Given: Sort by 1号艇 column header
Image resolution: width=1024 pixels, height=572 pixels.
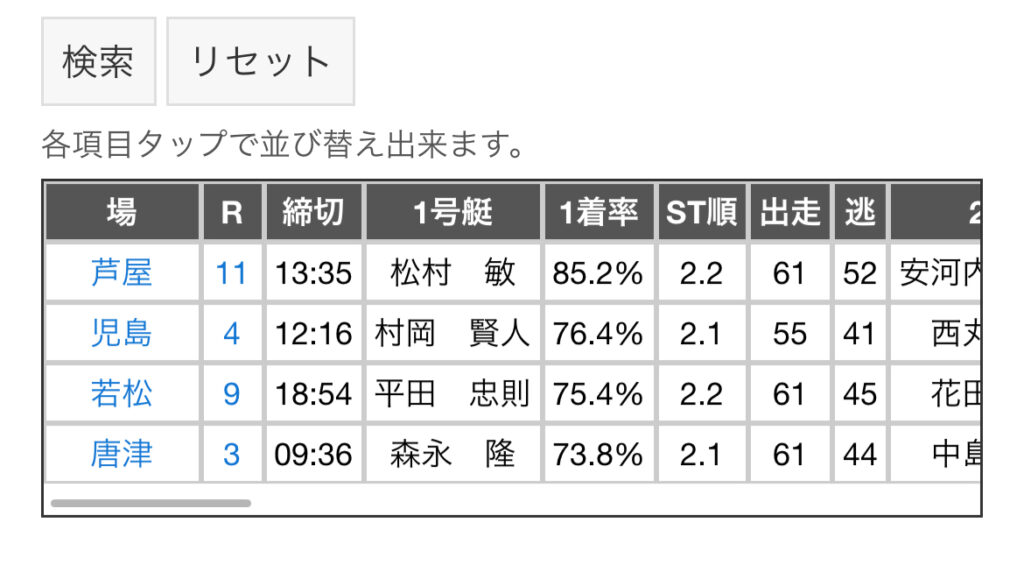Looking at the screenshot, I should pos(453,212).
